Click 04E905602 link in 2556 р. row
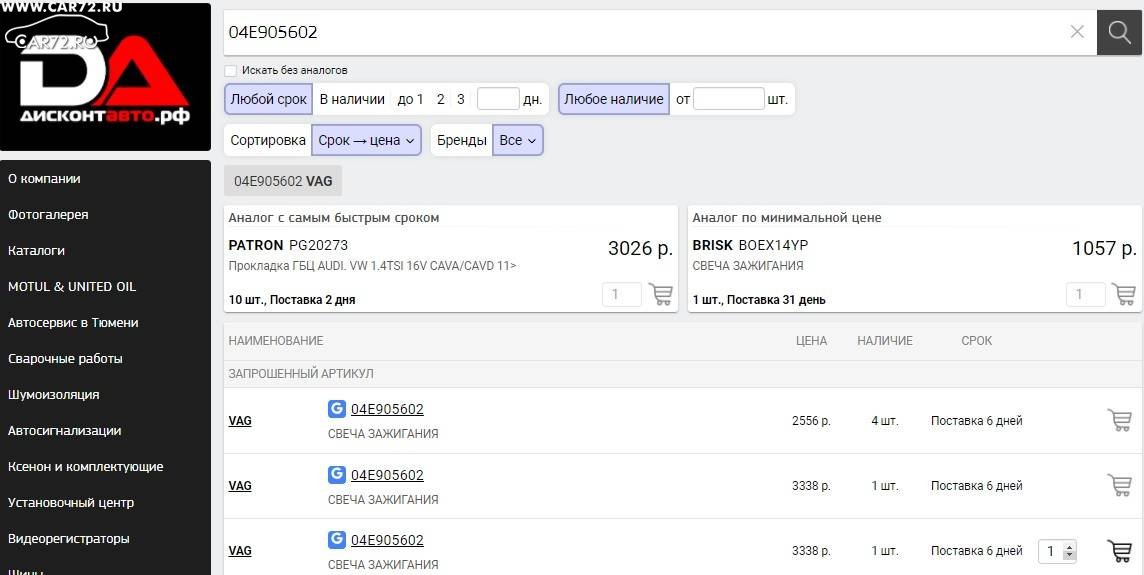The width and height of the screenshot is (1144, 575). (x=387, y=409)
